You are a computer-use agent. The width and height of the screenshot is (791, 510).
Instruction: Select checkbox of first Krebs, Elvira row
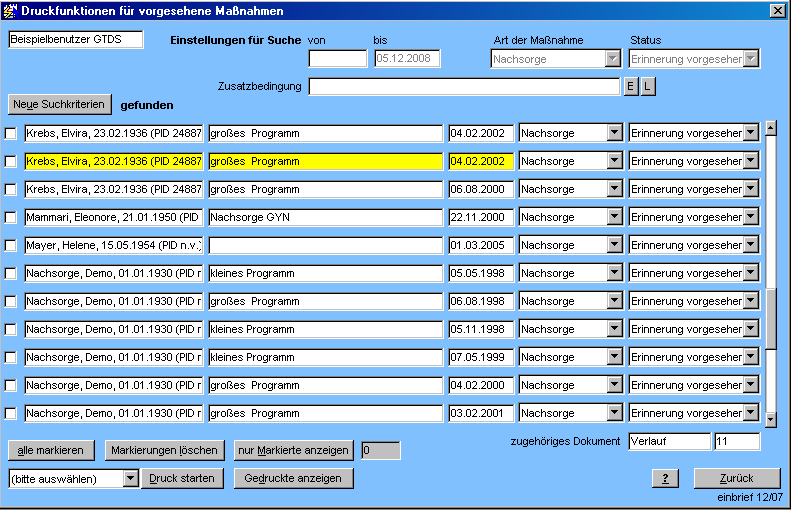[x=12, y=133]
